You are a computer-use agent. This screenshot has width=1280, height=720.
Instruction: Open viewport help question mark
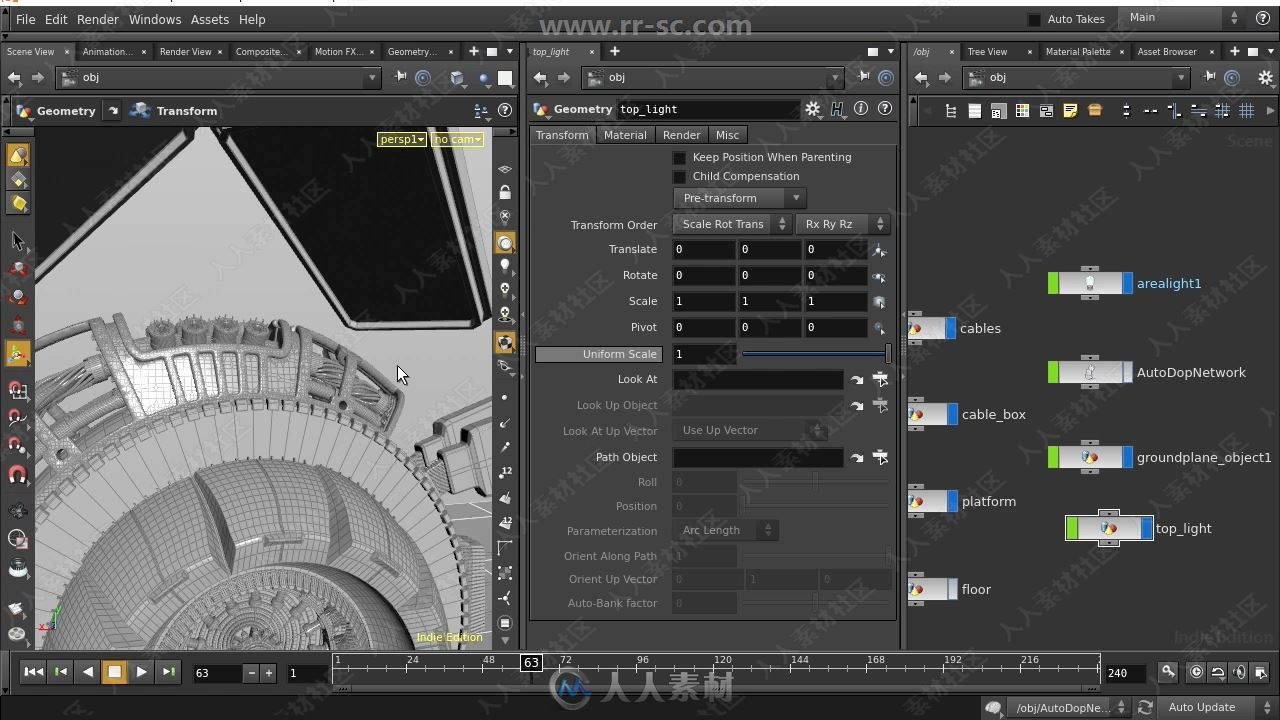tap(505, 111)
